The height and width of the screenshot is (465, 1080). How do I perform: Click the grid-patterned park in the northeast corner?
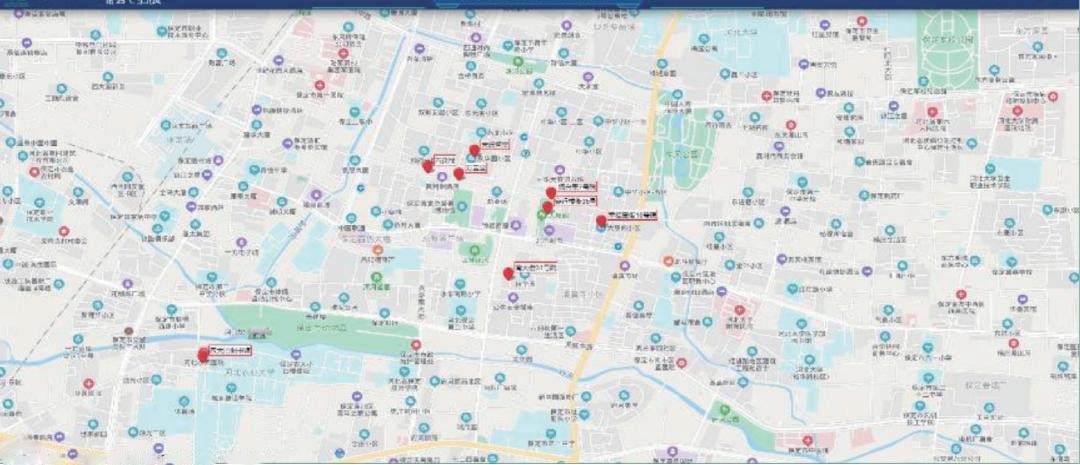click(946, 56)
